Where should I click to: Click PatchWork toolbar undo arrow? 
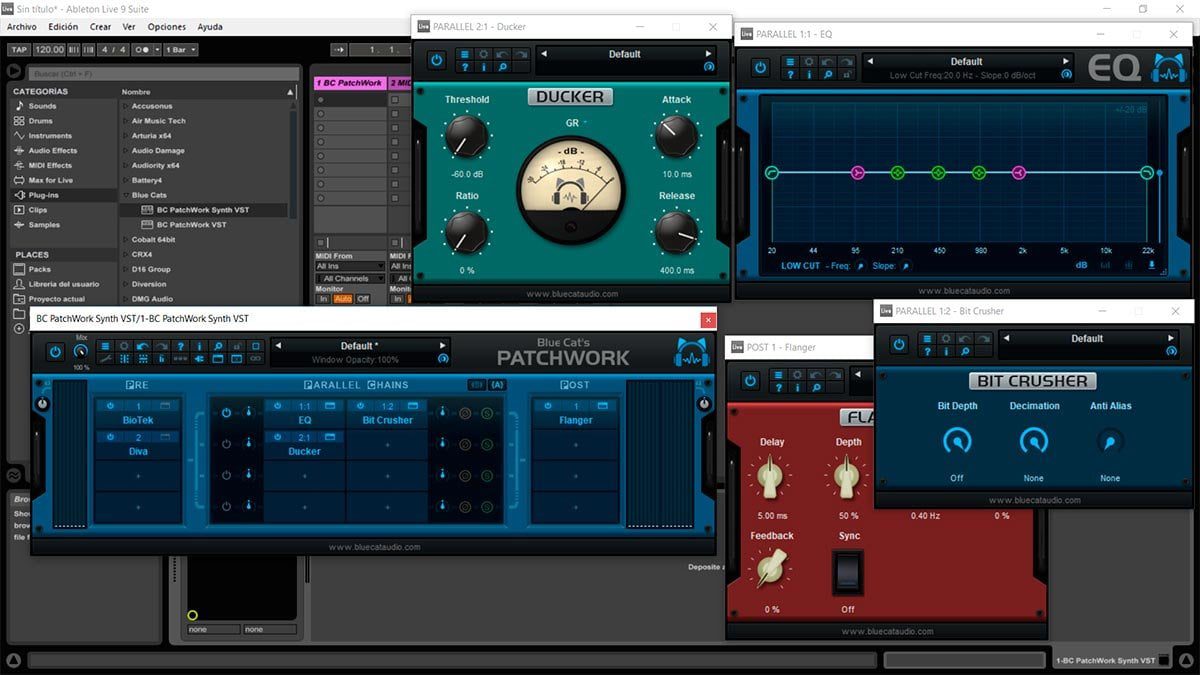point(143,346)
